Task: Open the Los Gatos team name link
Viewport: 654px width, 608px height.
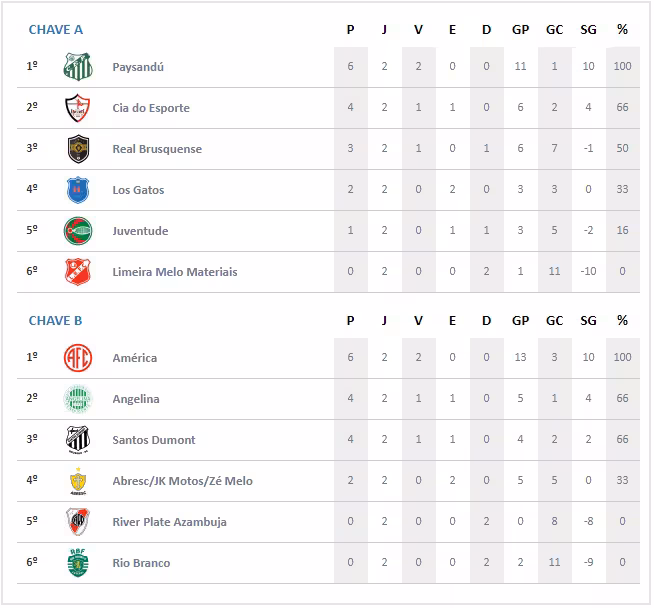Action: 138,190
